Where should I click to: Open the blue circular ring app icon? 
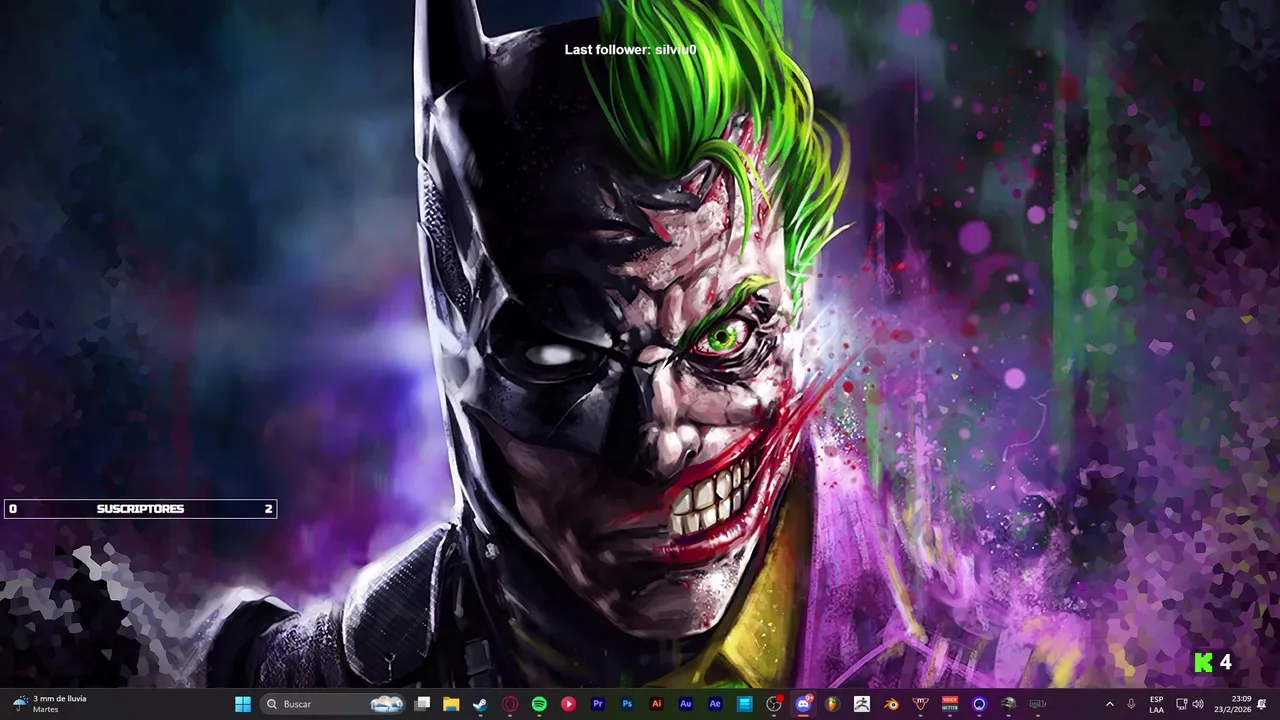tap(979, 704)
